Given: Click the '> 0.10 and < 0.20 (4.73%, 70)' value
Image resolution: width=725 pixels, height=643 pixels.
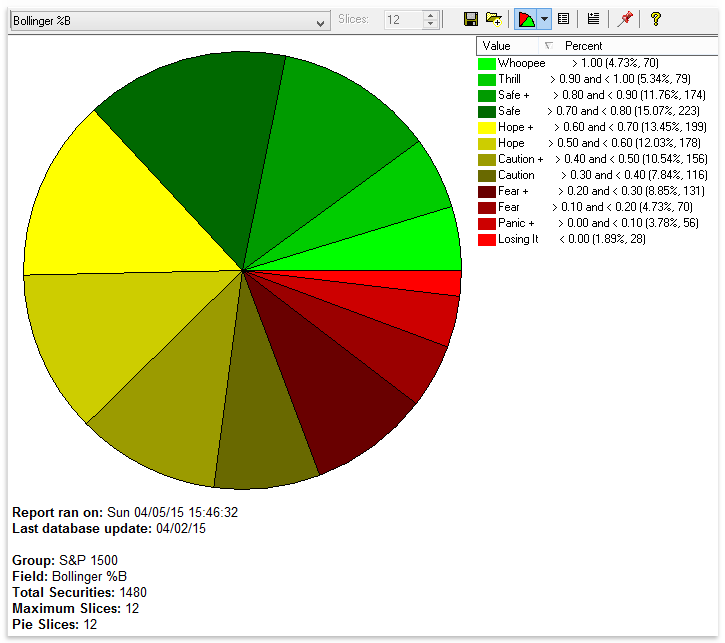Looking at the screenshot, I should [622, 207].
